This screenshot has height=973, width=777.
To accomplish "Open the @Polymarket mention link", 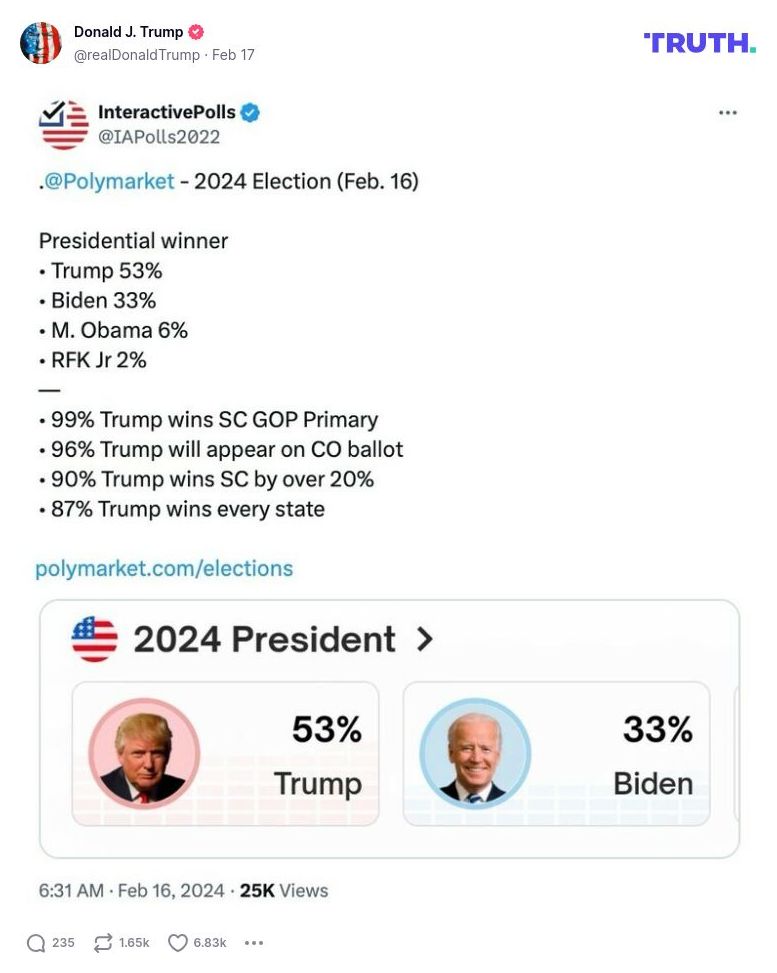I will tap(104, 182).
